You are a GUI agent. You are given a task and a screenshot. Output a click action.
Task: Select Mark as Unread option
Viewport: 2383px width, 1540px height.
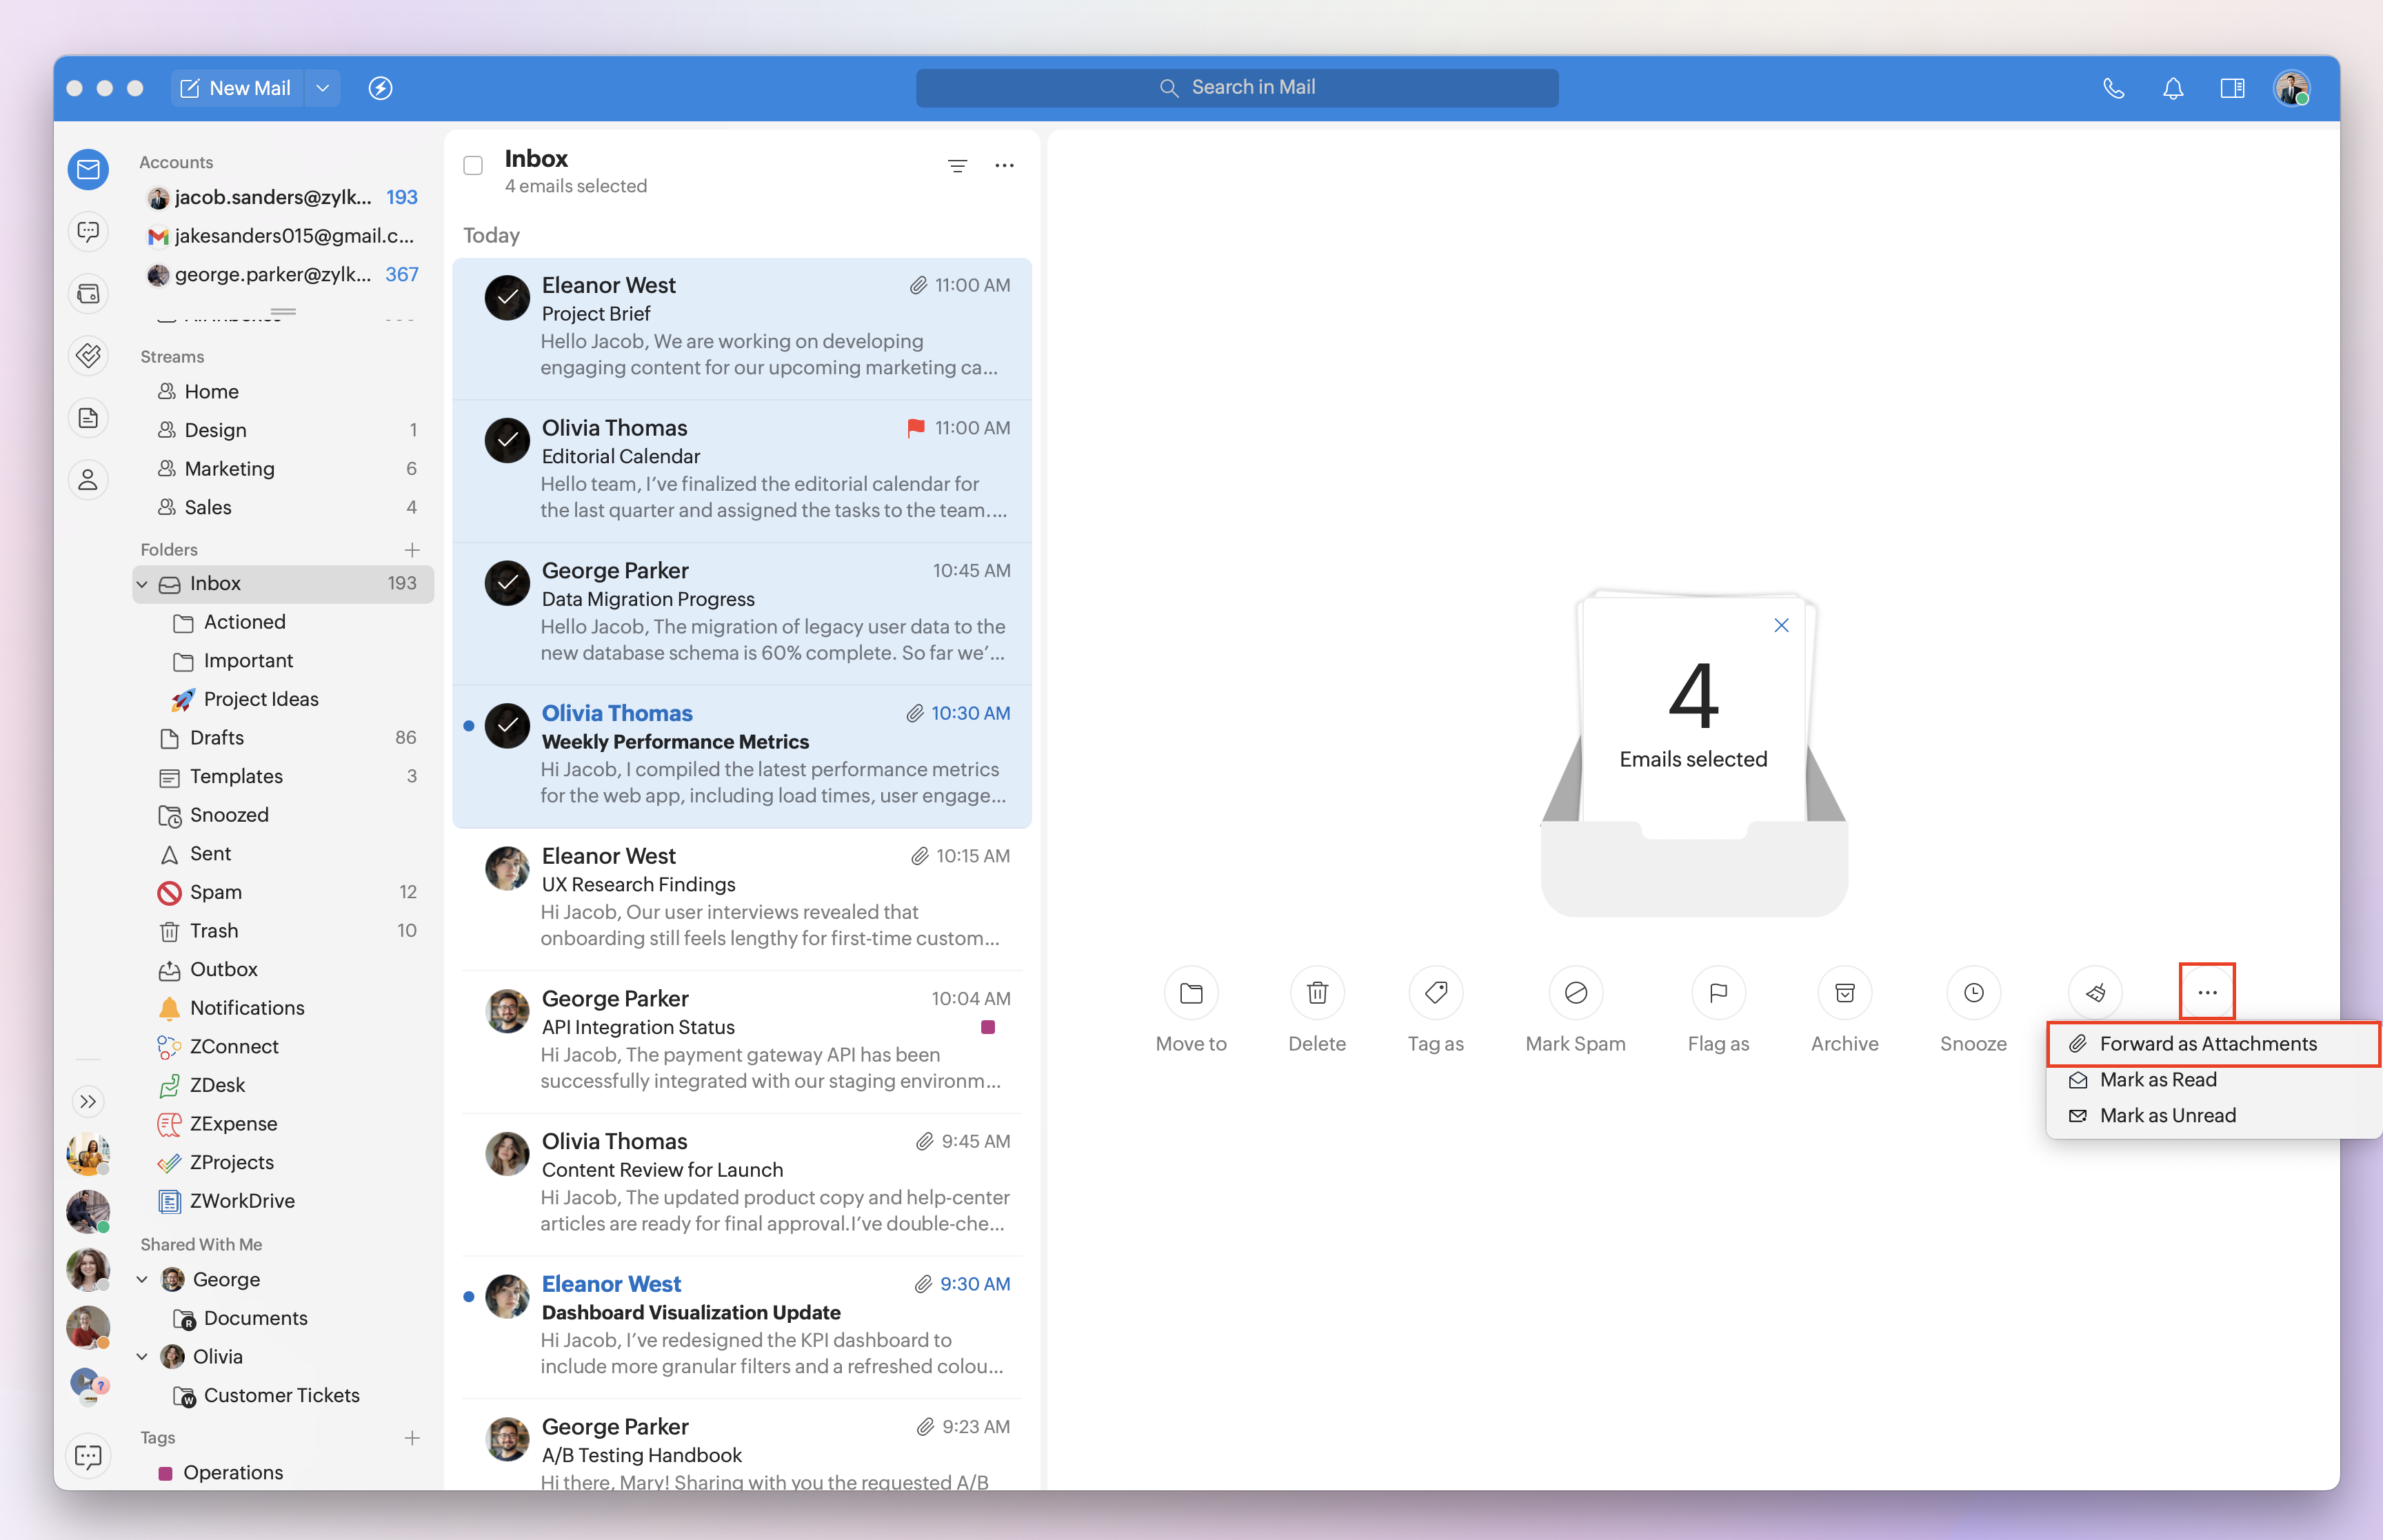tap(2167, 1116)
